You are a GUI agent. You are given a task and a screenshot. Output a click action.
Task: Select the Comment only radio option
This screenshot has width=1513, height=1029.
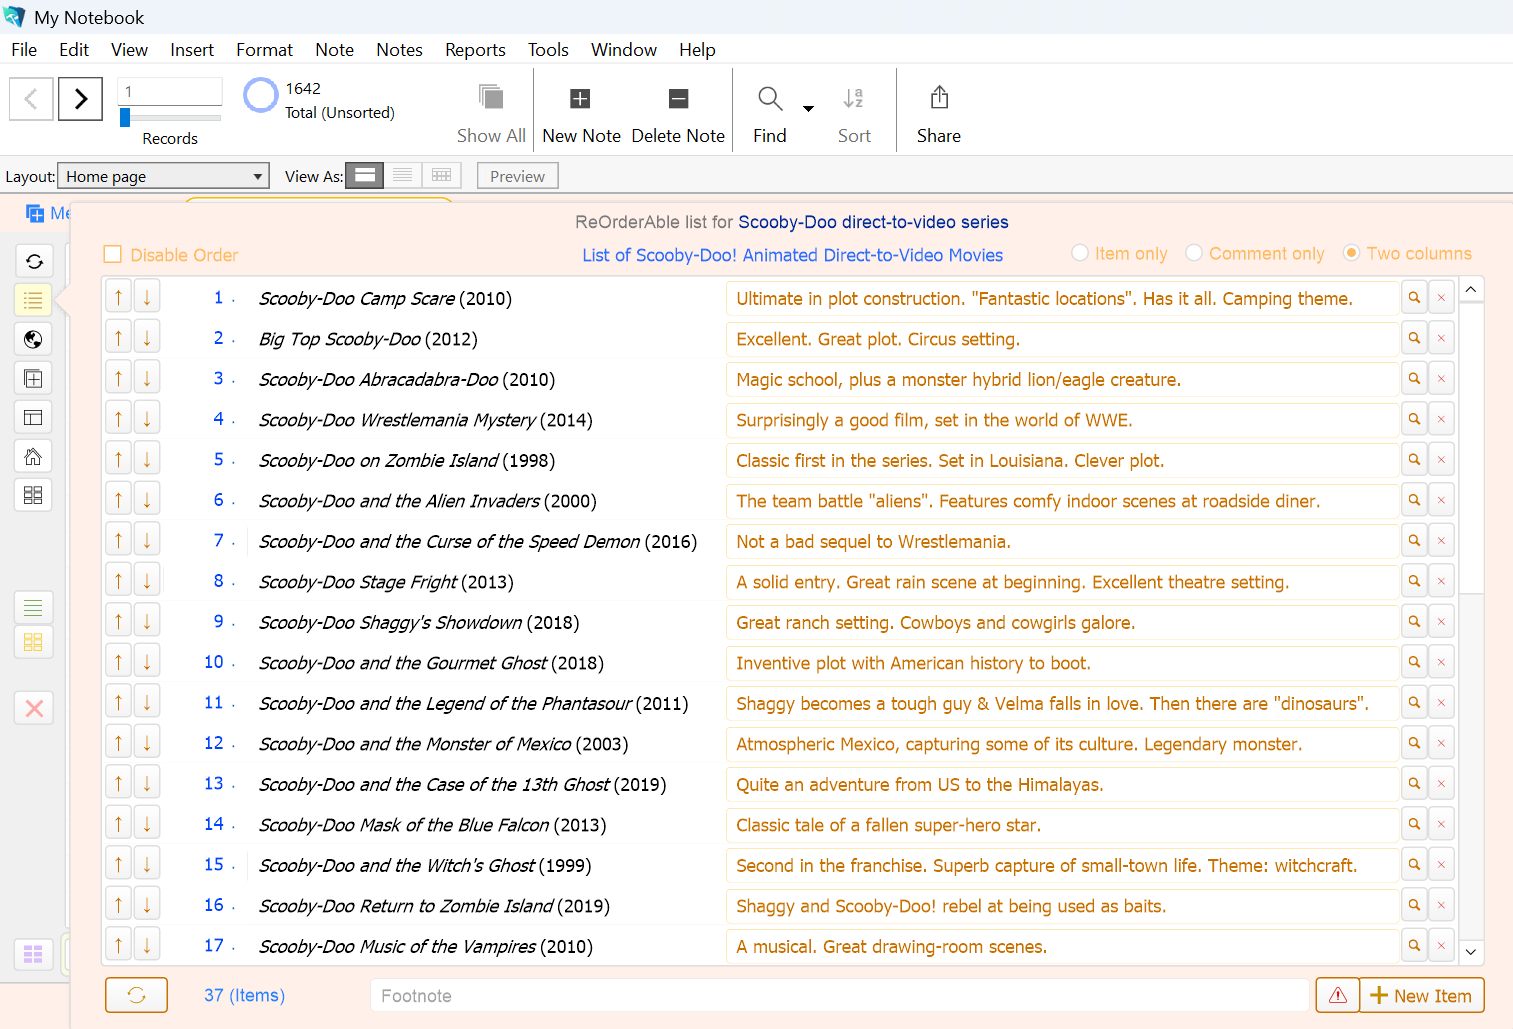pos(1194,254)
